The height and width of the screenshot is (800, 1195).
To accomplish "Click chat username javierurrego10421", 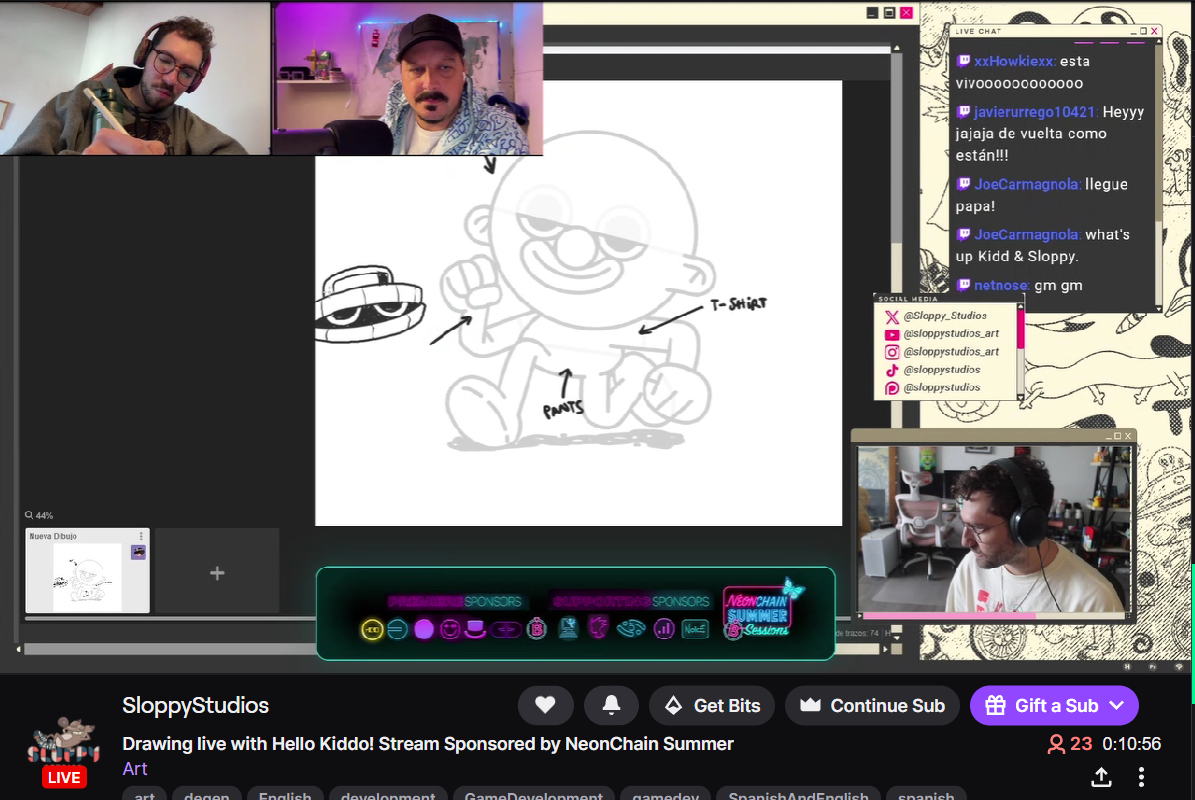I will click(1034, 112).
